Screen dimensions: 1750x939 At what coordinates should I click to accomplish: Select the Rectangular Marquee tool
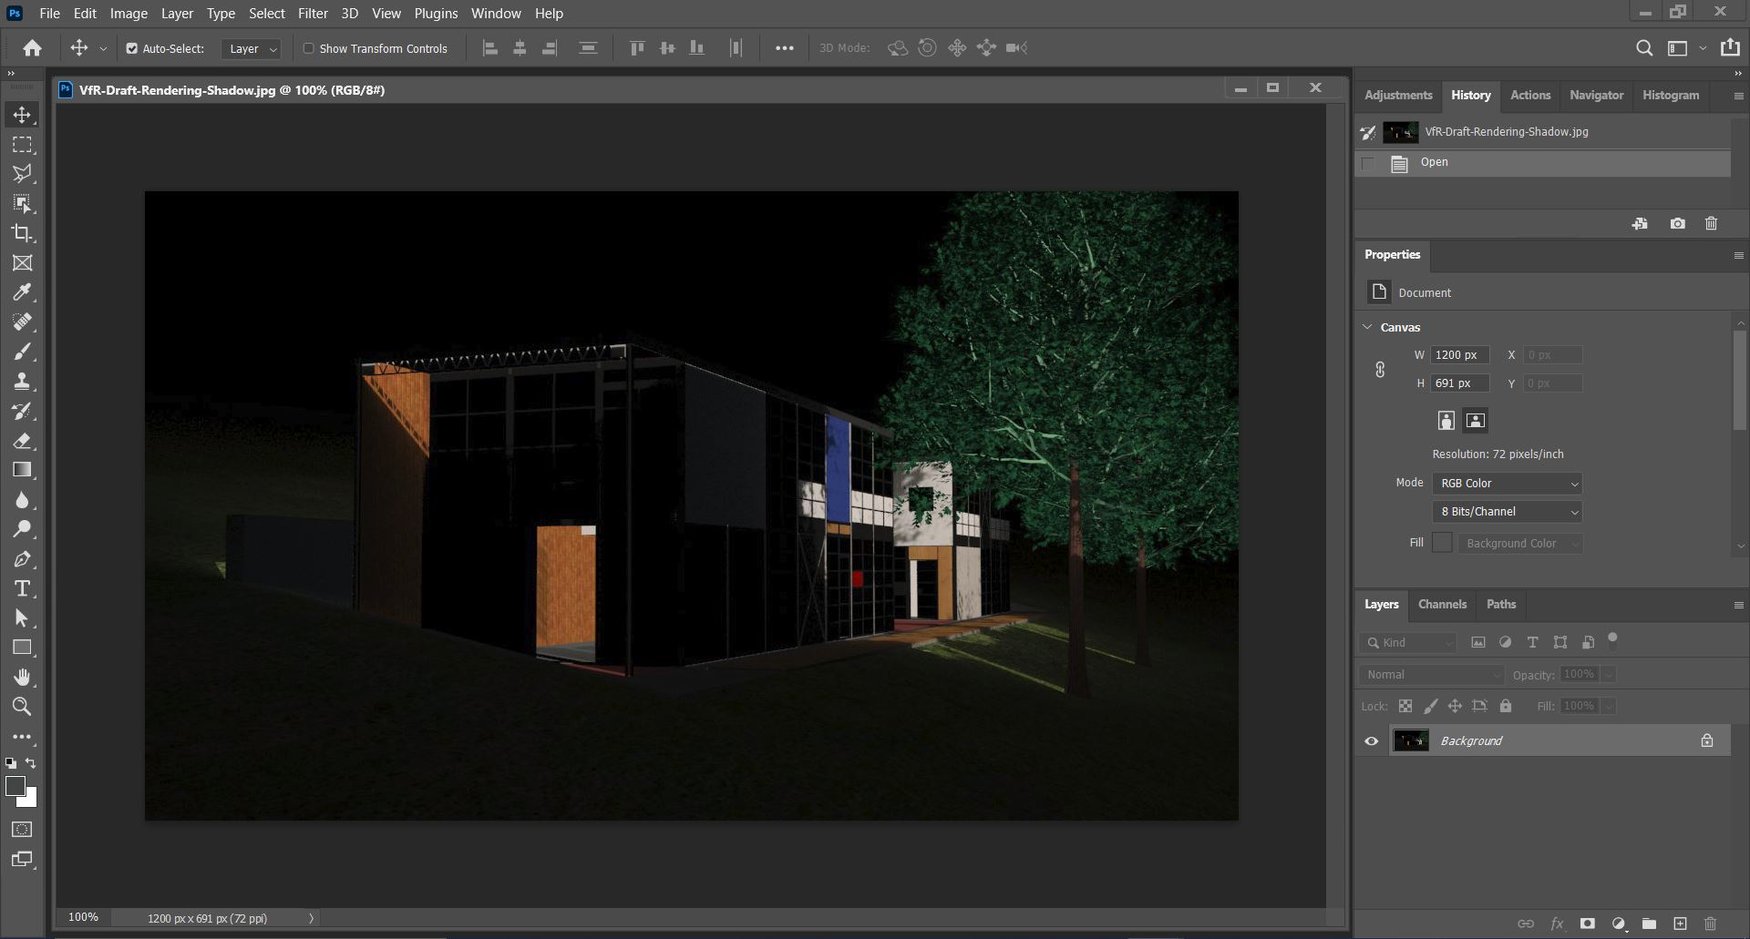point(21,144)
